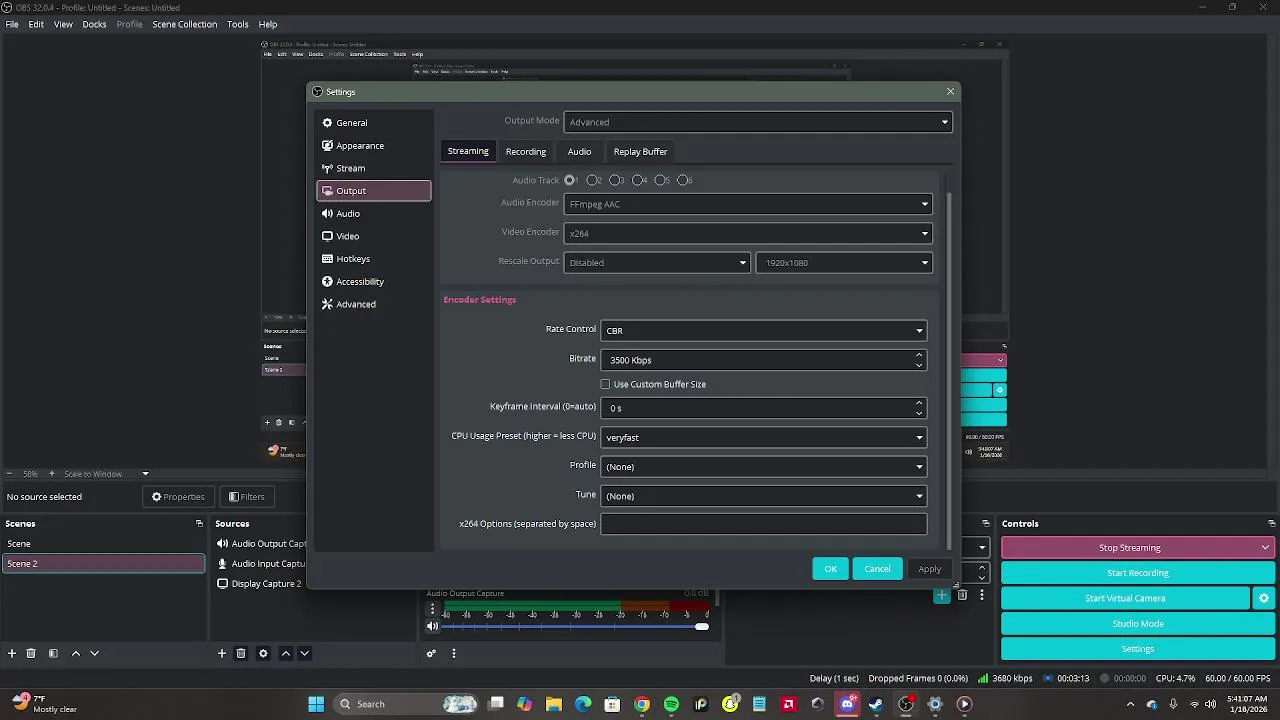Viewport: 1280px width, 720px height.
Task: Open Docks menu in menu bar
Action: [94, 24]
